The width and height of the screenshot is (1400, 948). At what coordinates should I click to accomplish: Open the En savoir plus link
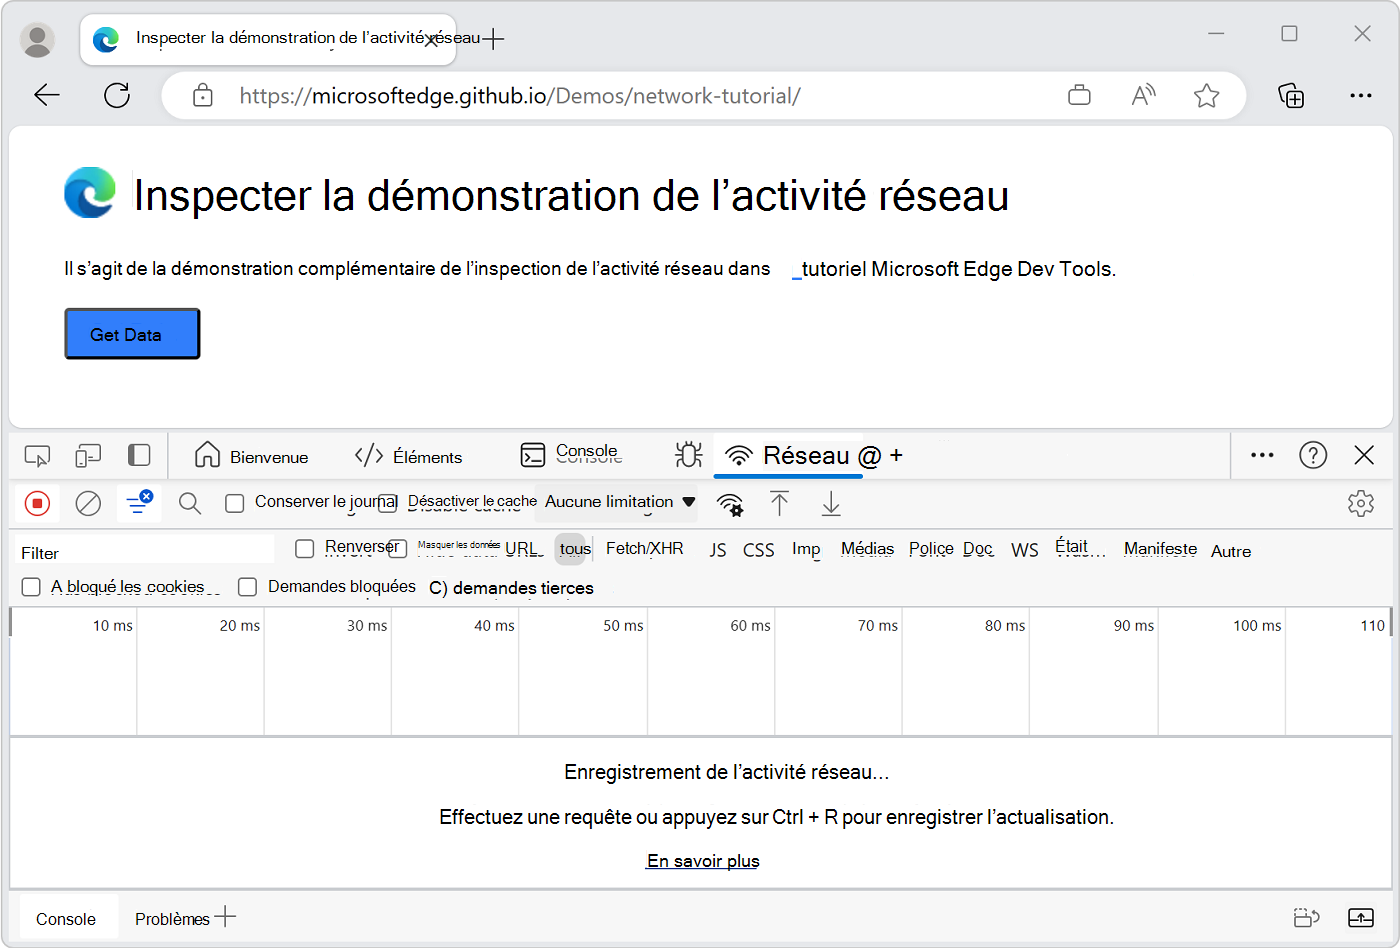point(702,860)
